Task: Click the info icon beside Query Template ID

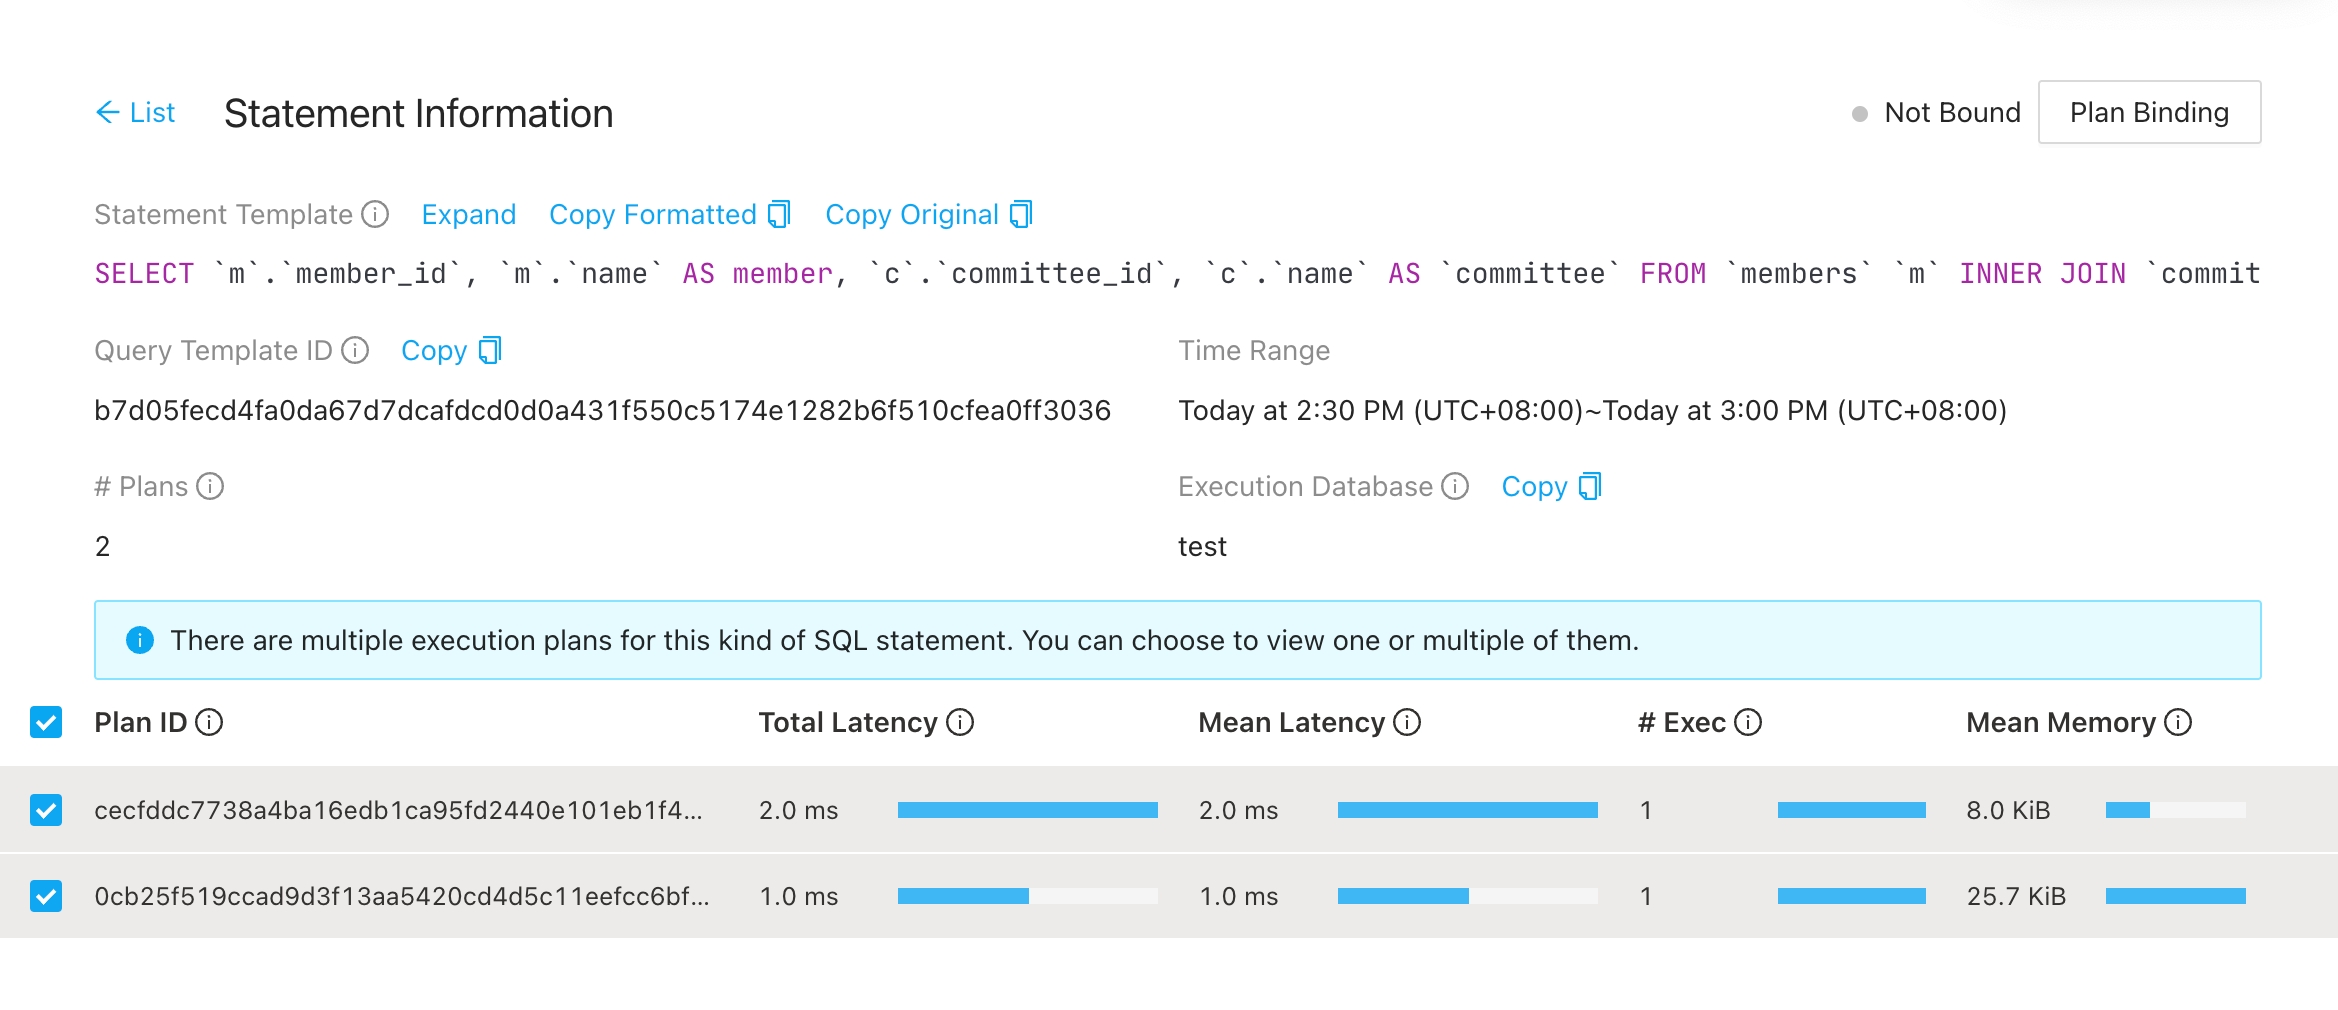Action: (x=355, y=350)
